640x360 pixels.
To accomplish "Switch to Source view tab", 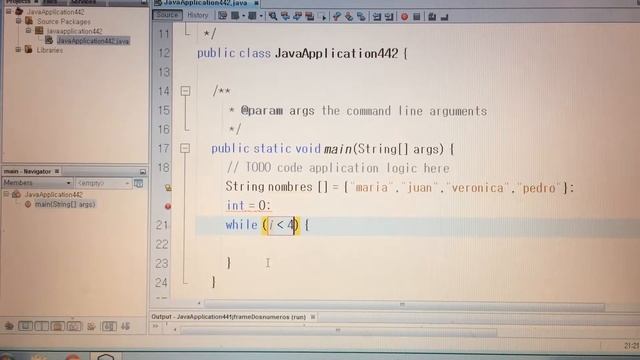I will [x=167, y=15].
